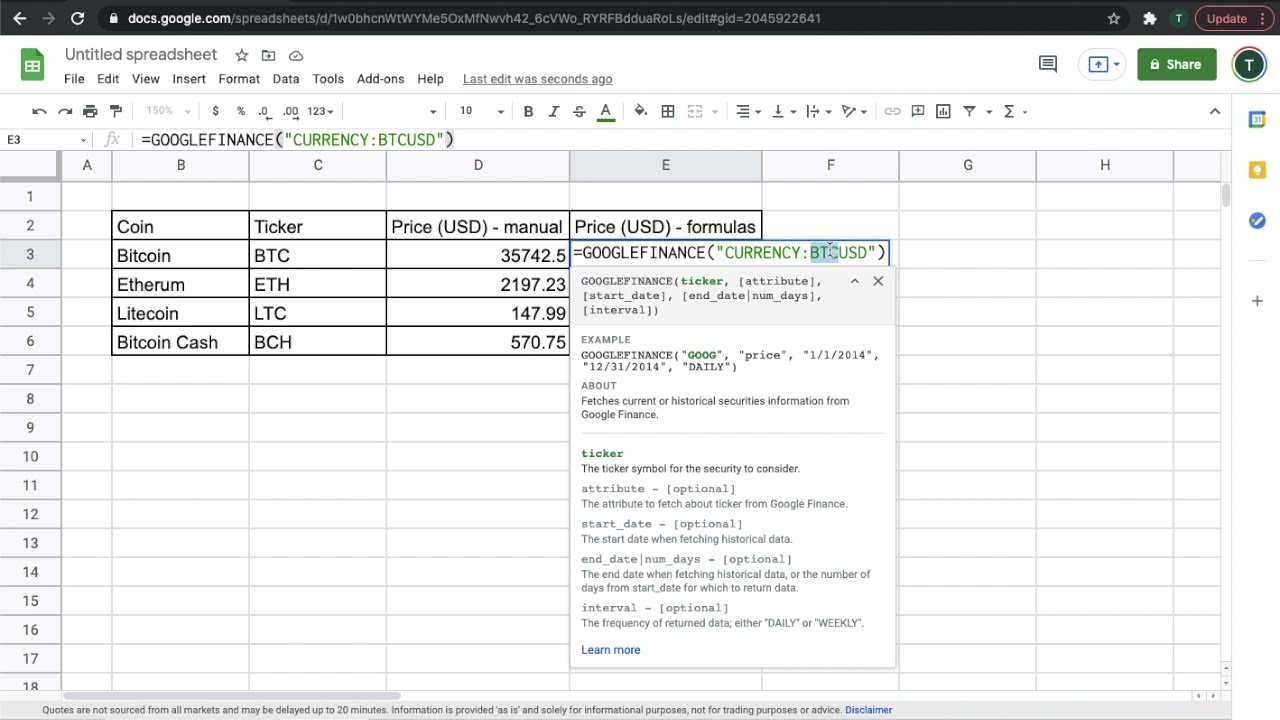Viewport: 1280px width, 720px height.
Task: Click the merge cells icon
Action: point(695,111)
